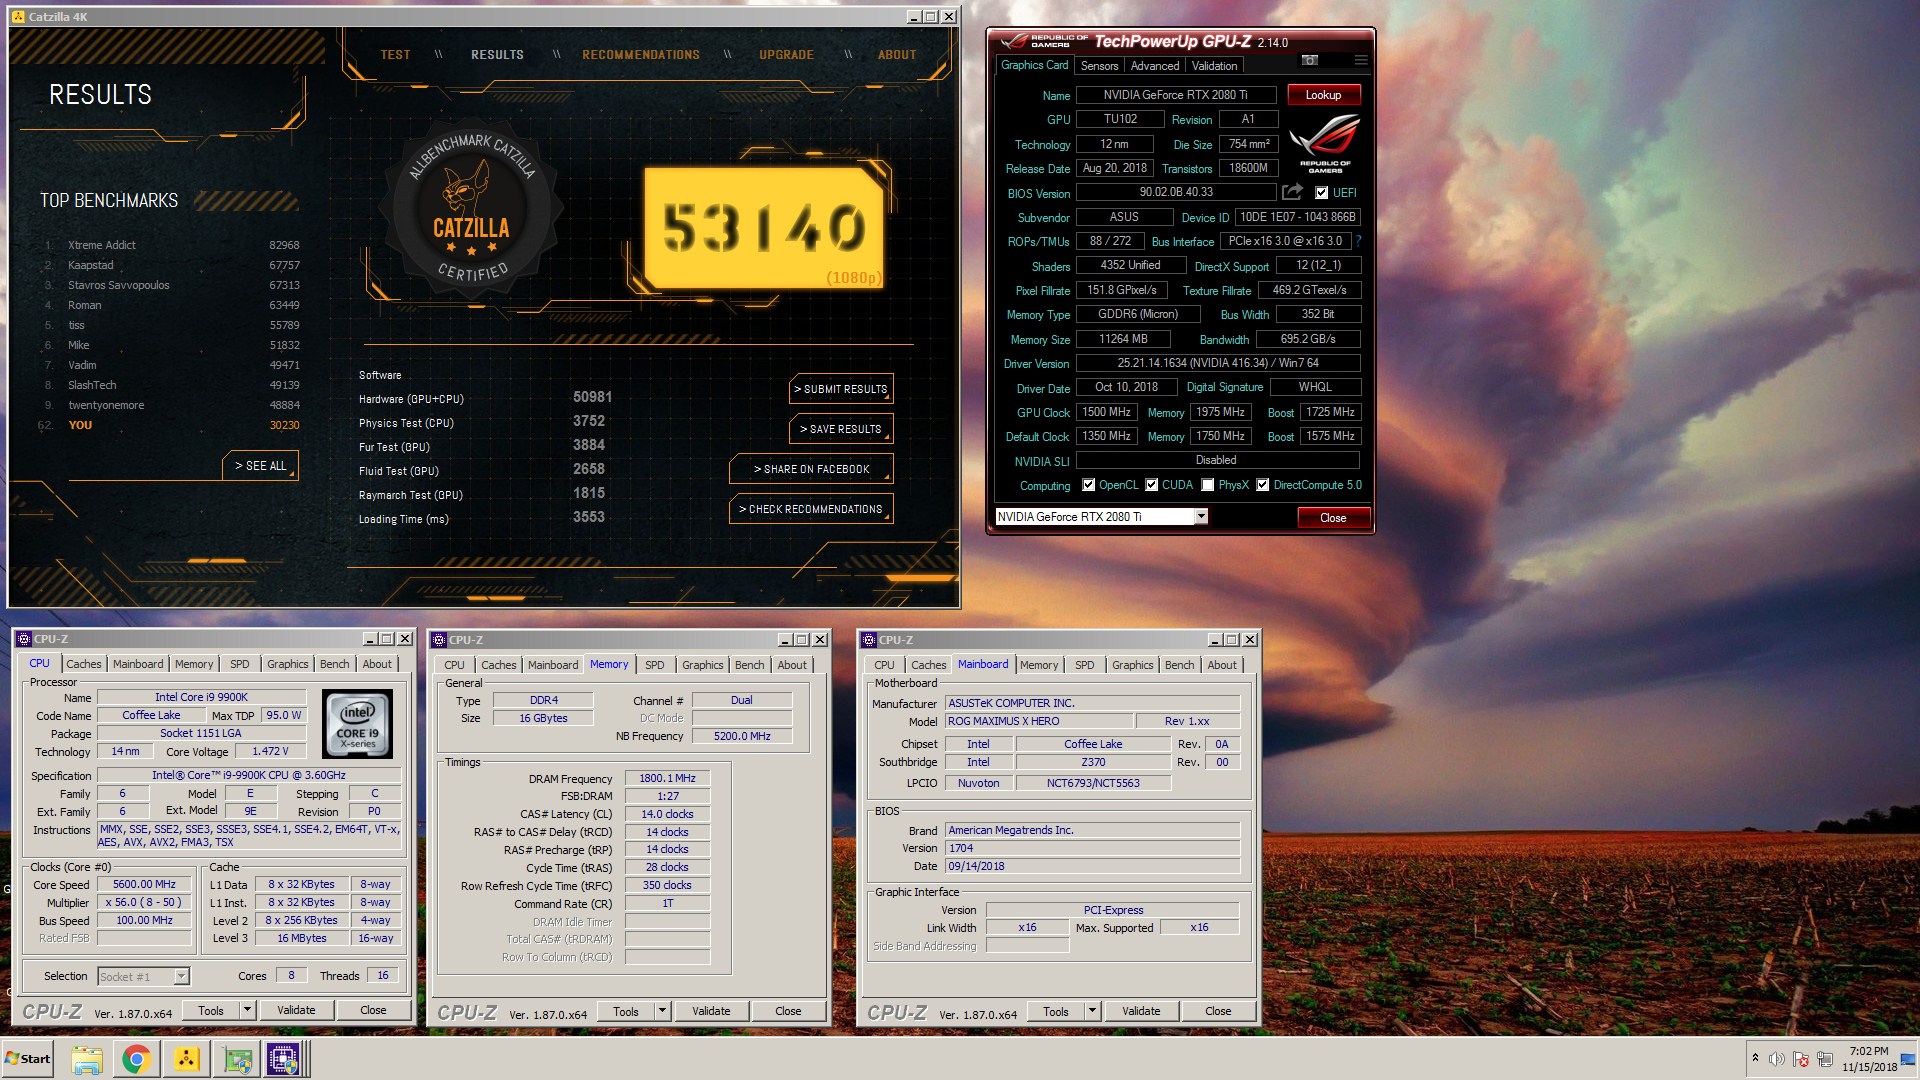Click CHECK RECOMMENDATIONS
This screenshot has width=1920, height=1080.
pos(811,509)
